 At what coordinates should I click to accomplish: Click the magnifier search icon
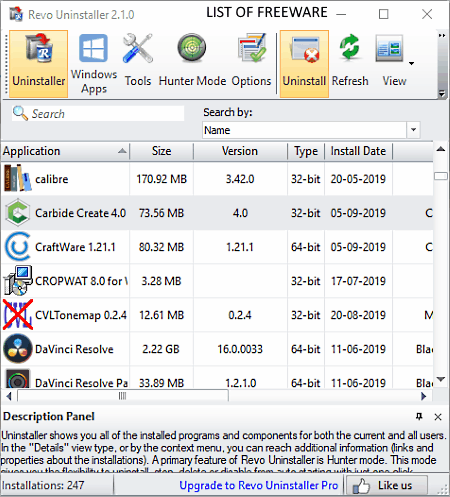(20, 113)
